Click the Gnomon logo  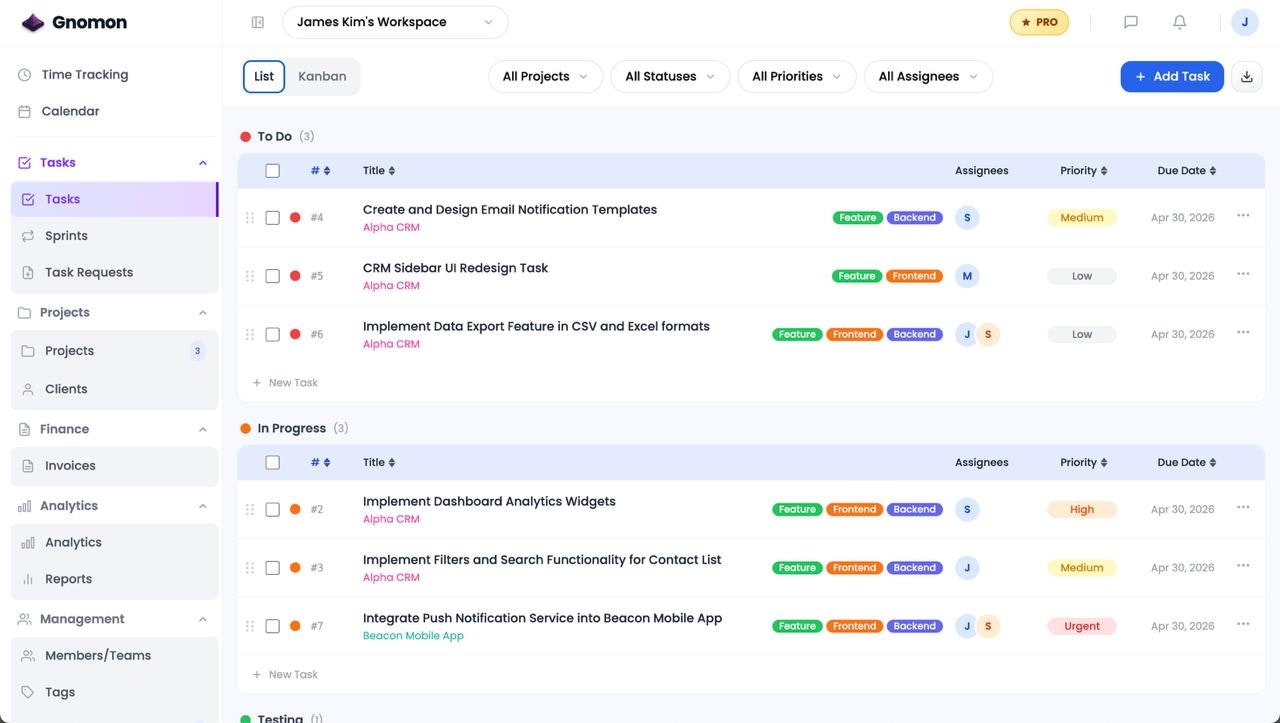tap(75, 22)
